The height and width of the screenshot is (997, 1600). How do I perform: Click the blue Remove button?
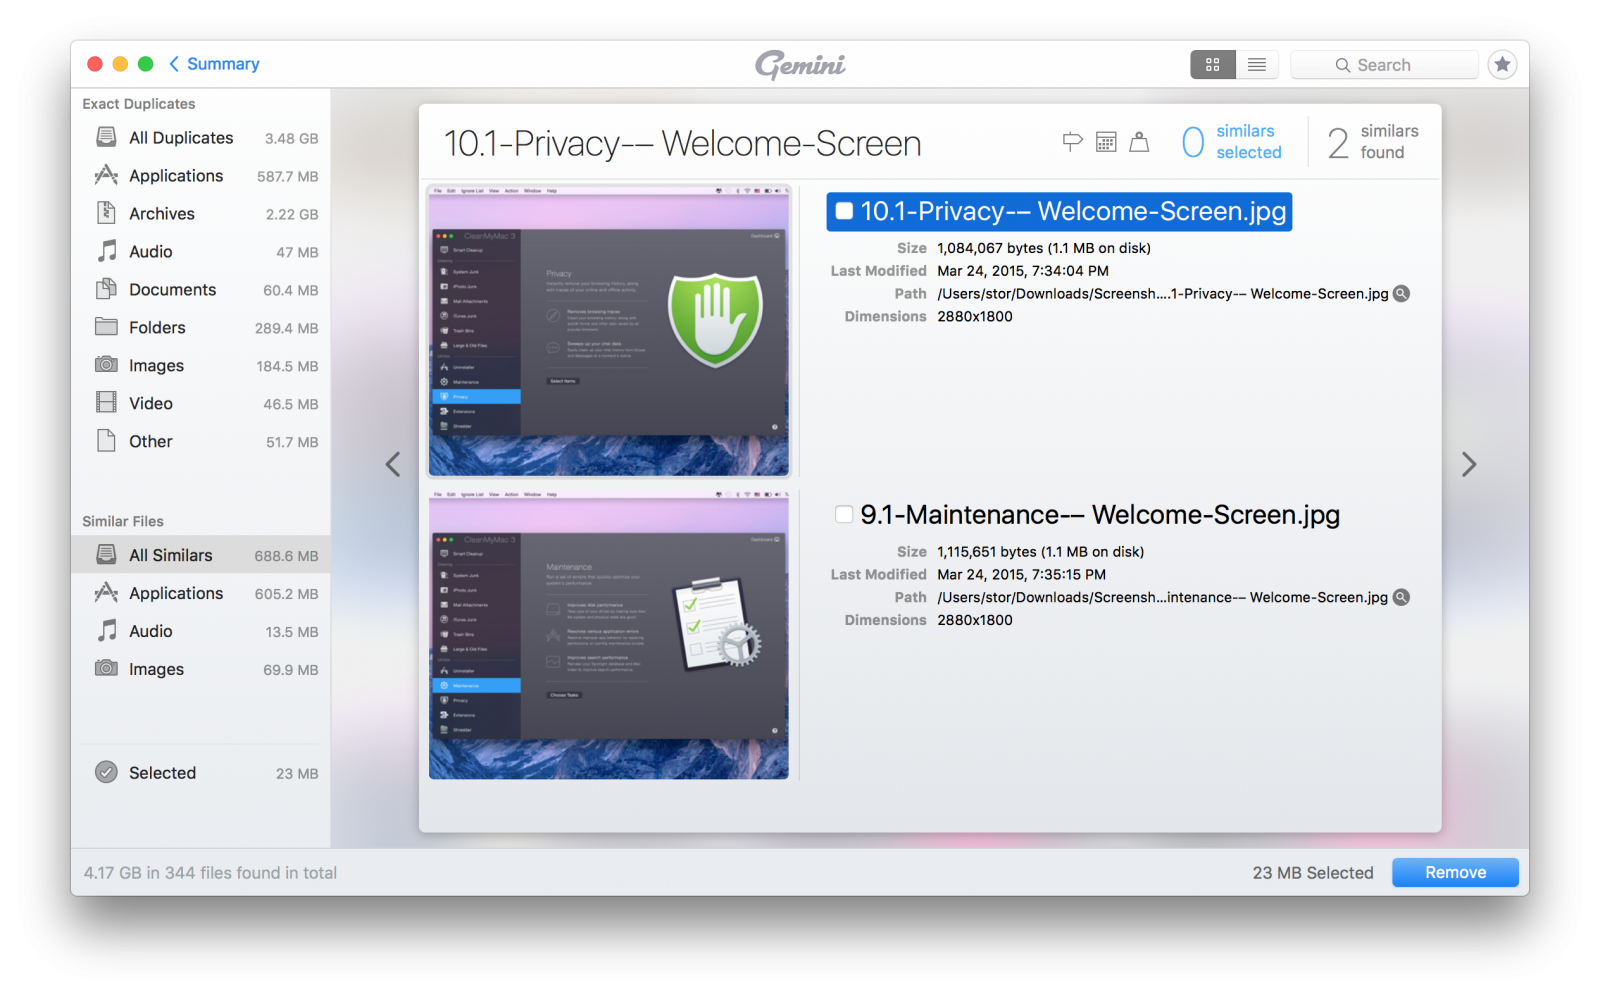[x=1455, y=872]
